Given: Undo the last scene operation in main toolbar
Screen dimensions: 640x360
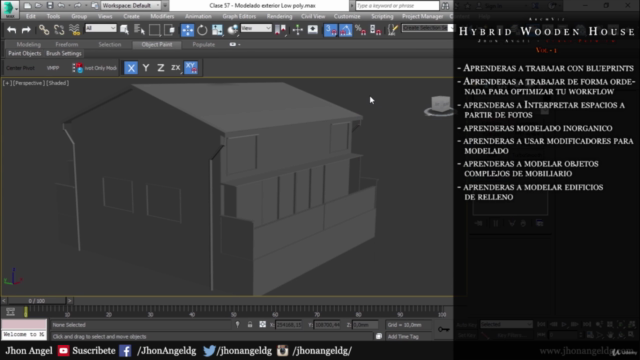Looking at the screenshot, I should 11,30.
